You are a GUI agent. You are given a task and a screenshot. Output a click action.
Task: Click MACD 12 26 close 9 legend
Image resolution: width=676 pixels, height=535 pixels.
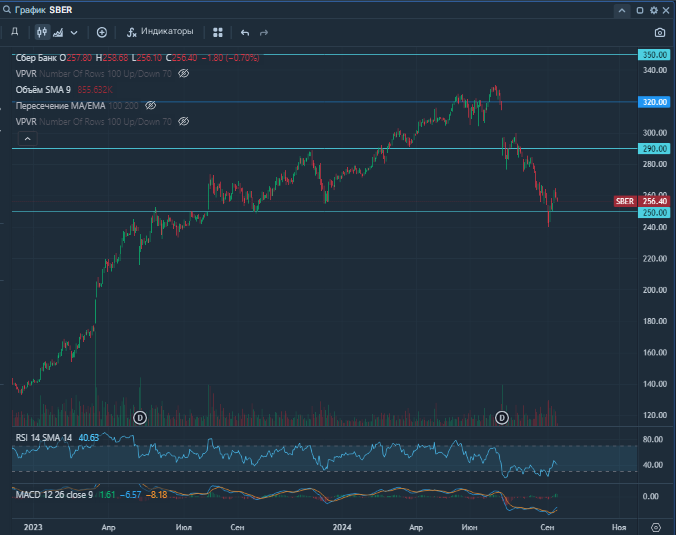[54, 494]
